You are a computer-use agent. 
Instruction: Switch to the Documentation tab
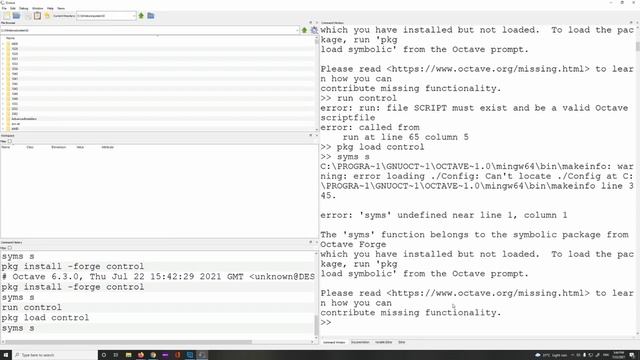pyautogui.click(x=360, y=342)
